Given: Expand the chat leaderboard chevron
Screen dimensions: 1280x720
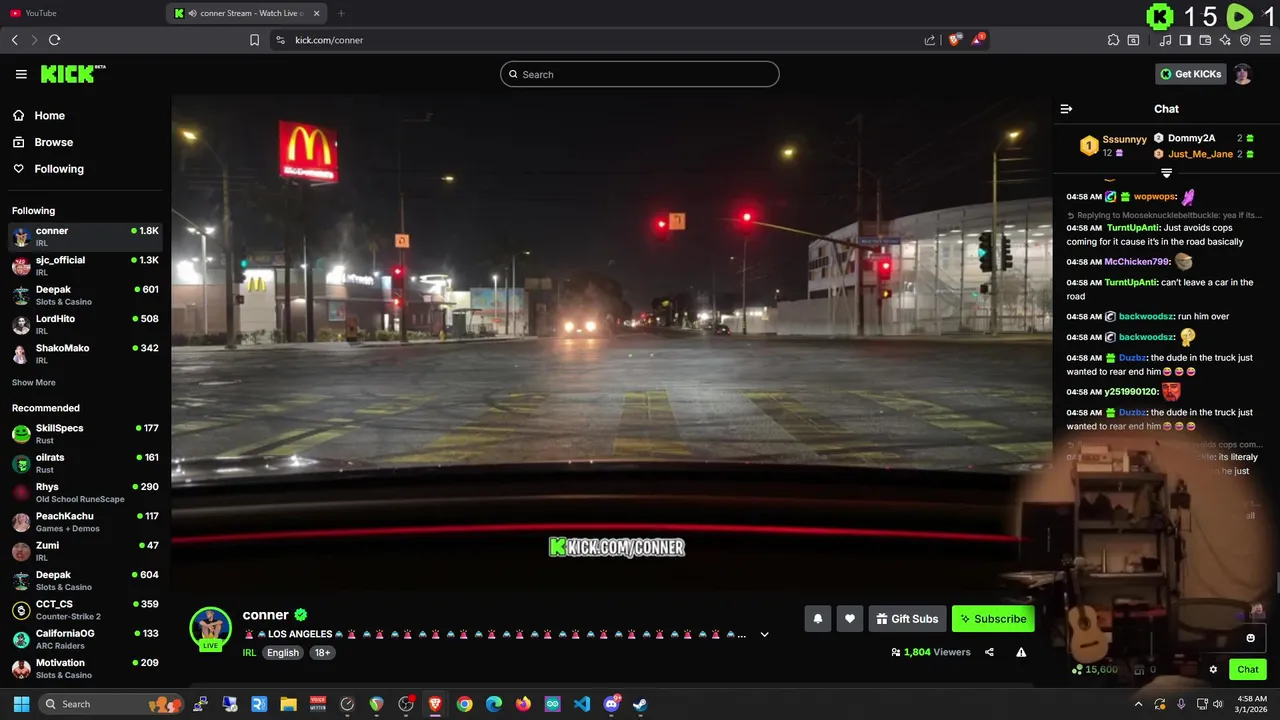Looking at the screenshot, I should pyautogui.click(x=1166, y=173).
